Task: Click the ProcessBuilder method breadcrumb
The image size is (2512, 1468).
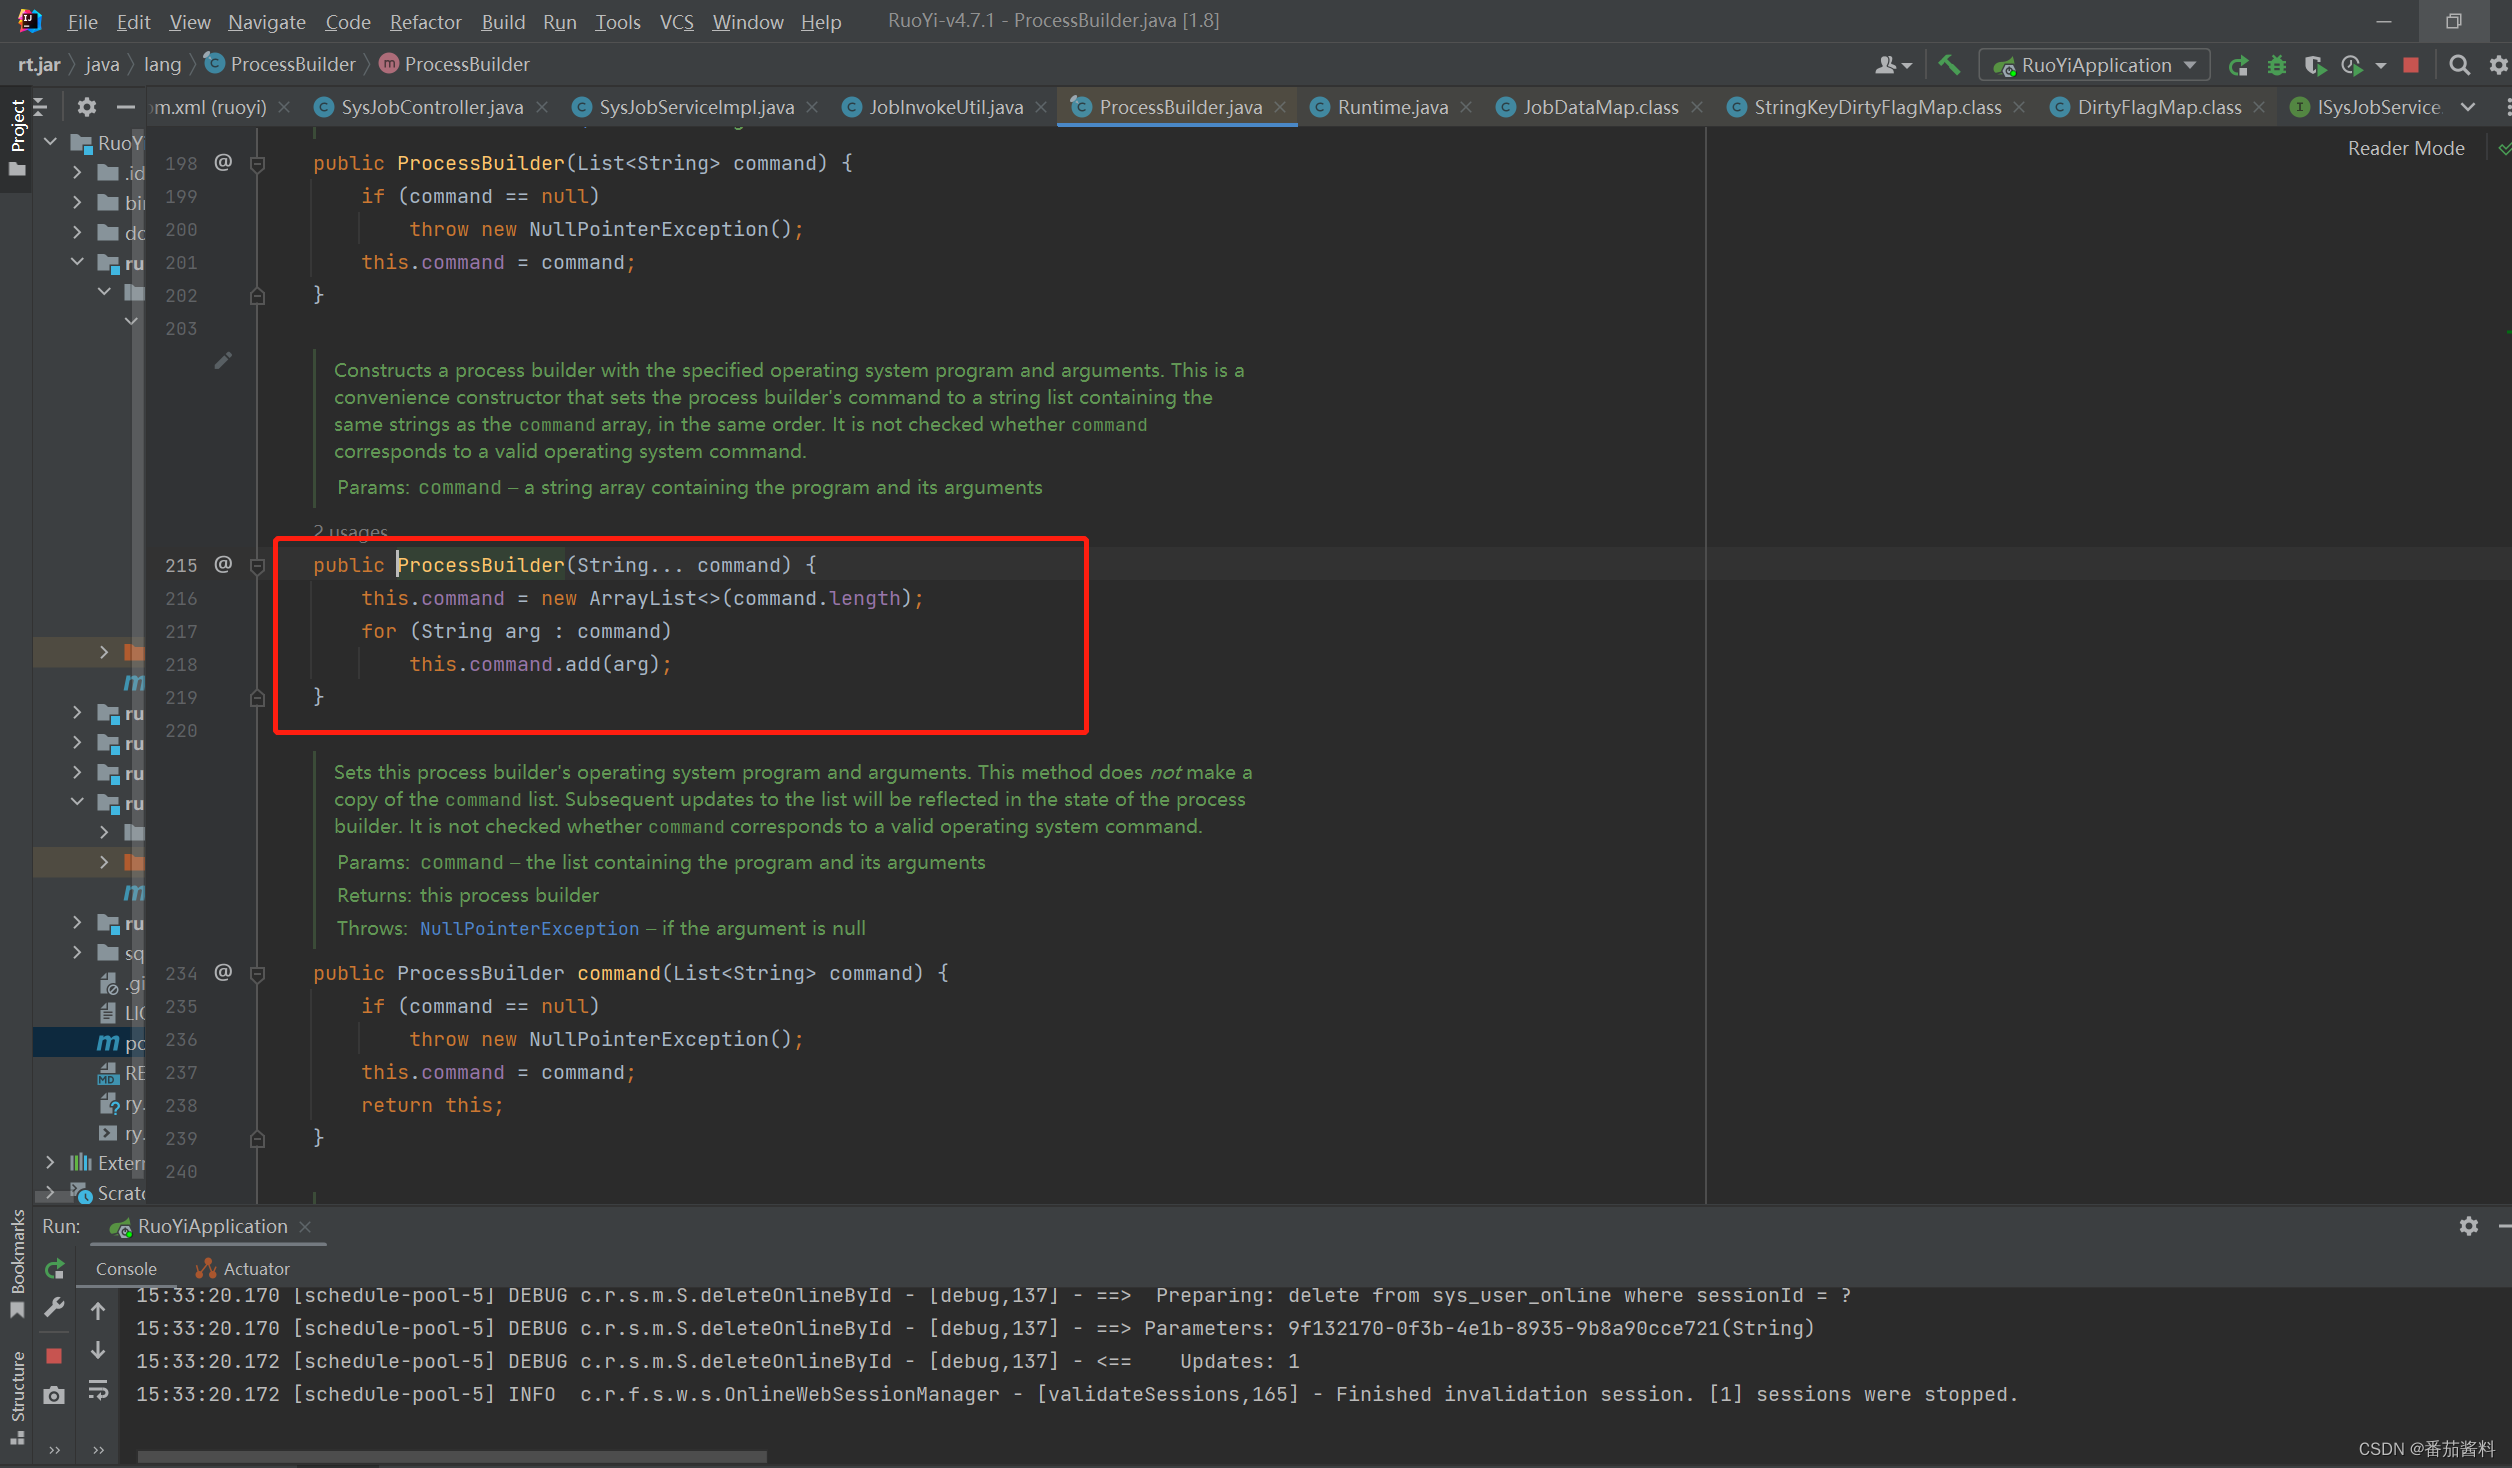Action: point(456,64)
